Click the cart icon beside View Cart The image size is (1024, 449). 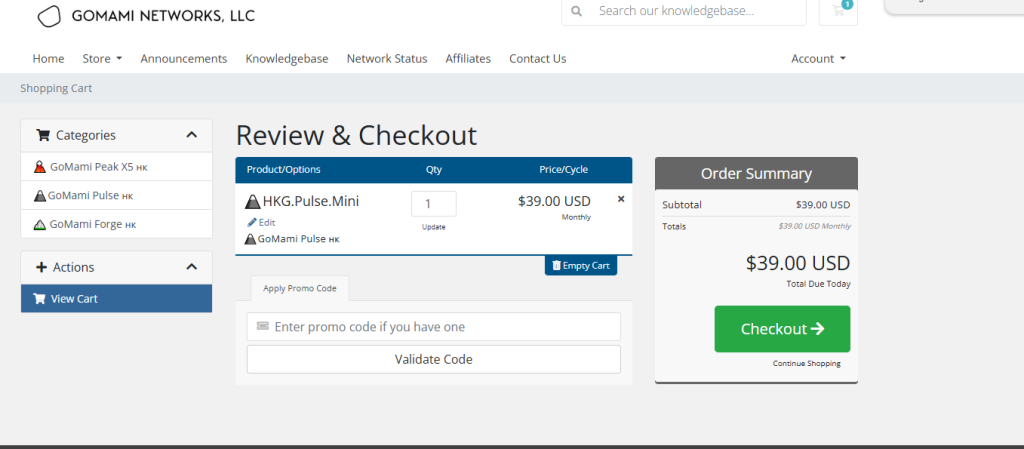[x=39, y=299]
